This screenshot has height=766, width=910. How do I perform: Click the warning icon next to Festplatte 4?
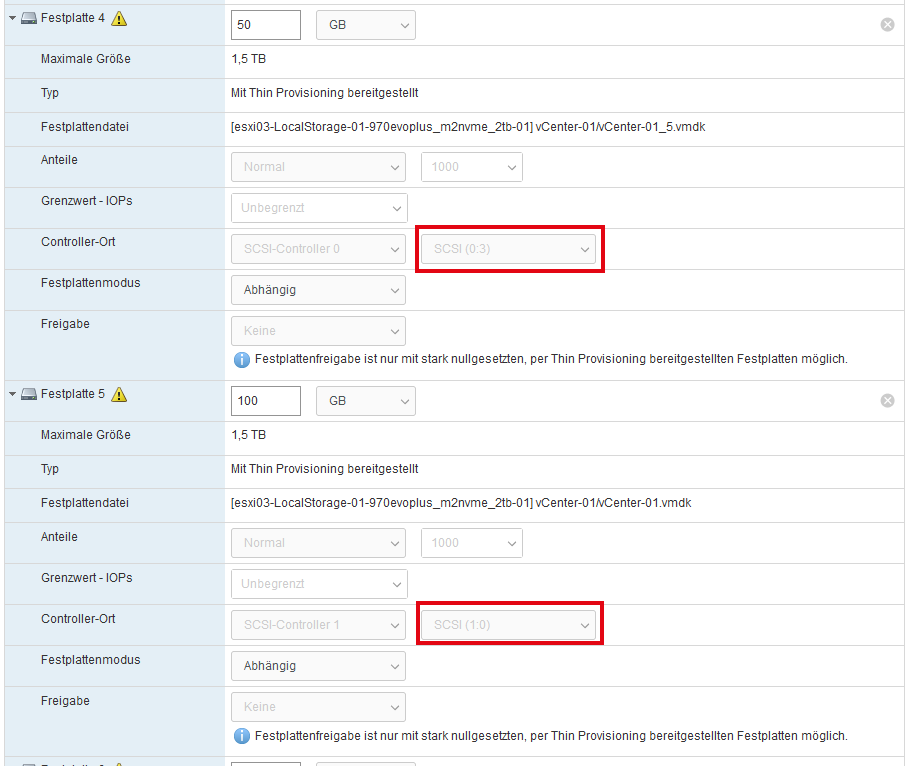coord(120,18)
